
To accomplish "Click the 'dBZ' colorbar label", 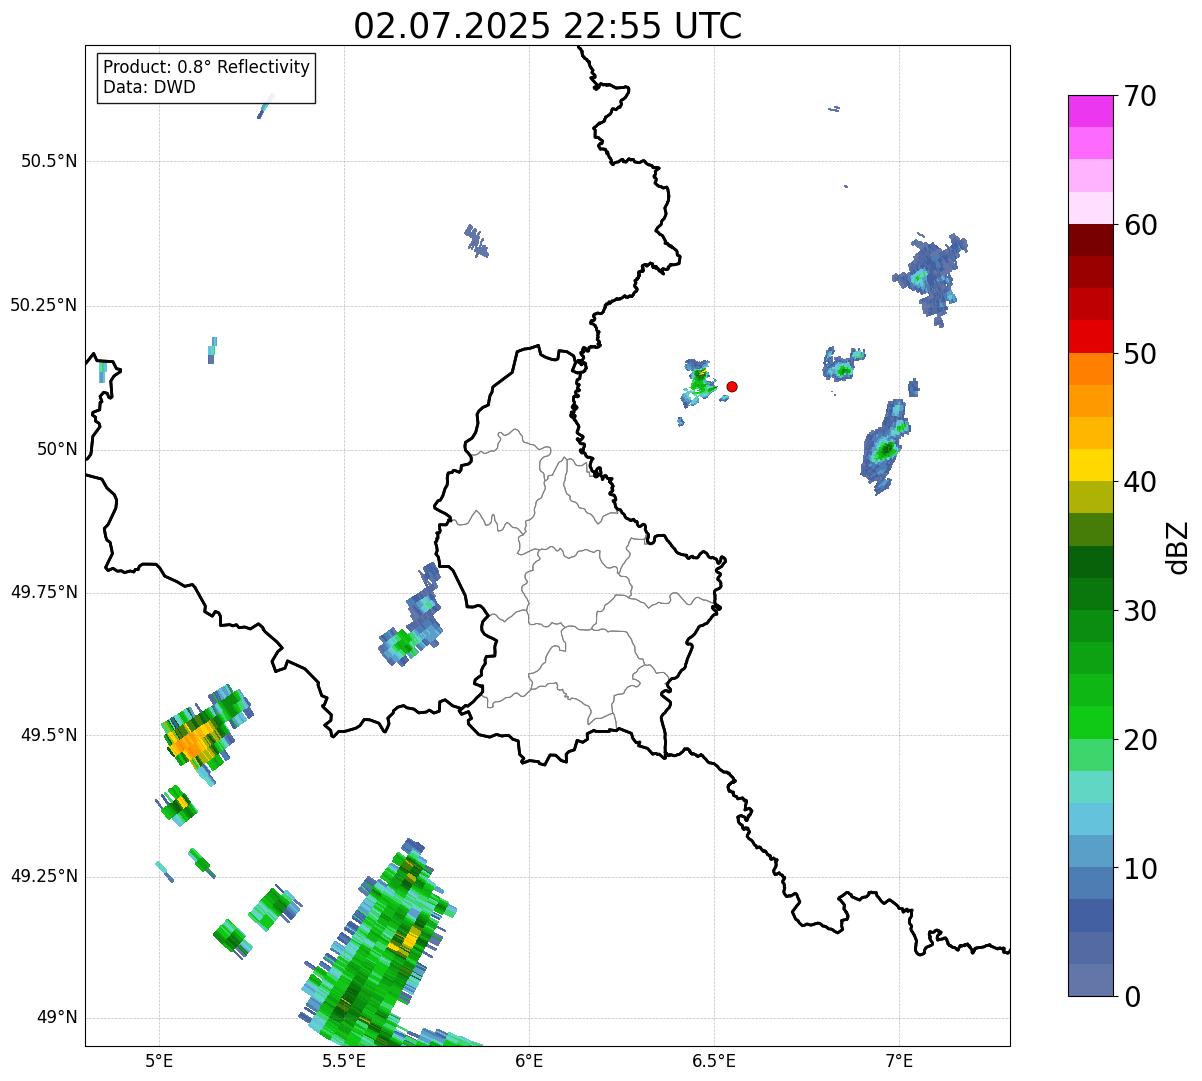I will [x=1178, y=547].
